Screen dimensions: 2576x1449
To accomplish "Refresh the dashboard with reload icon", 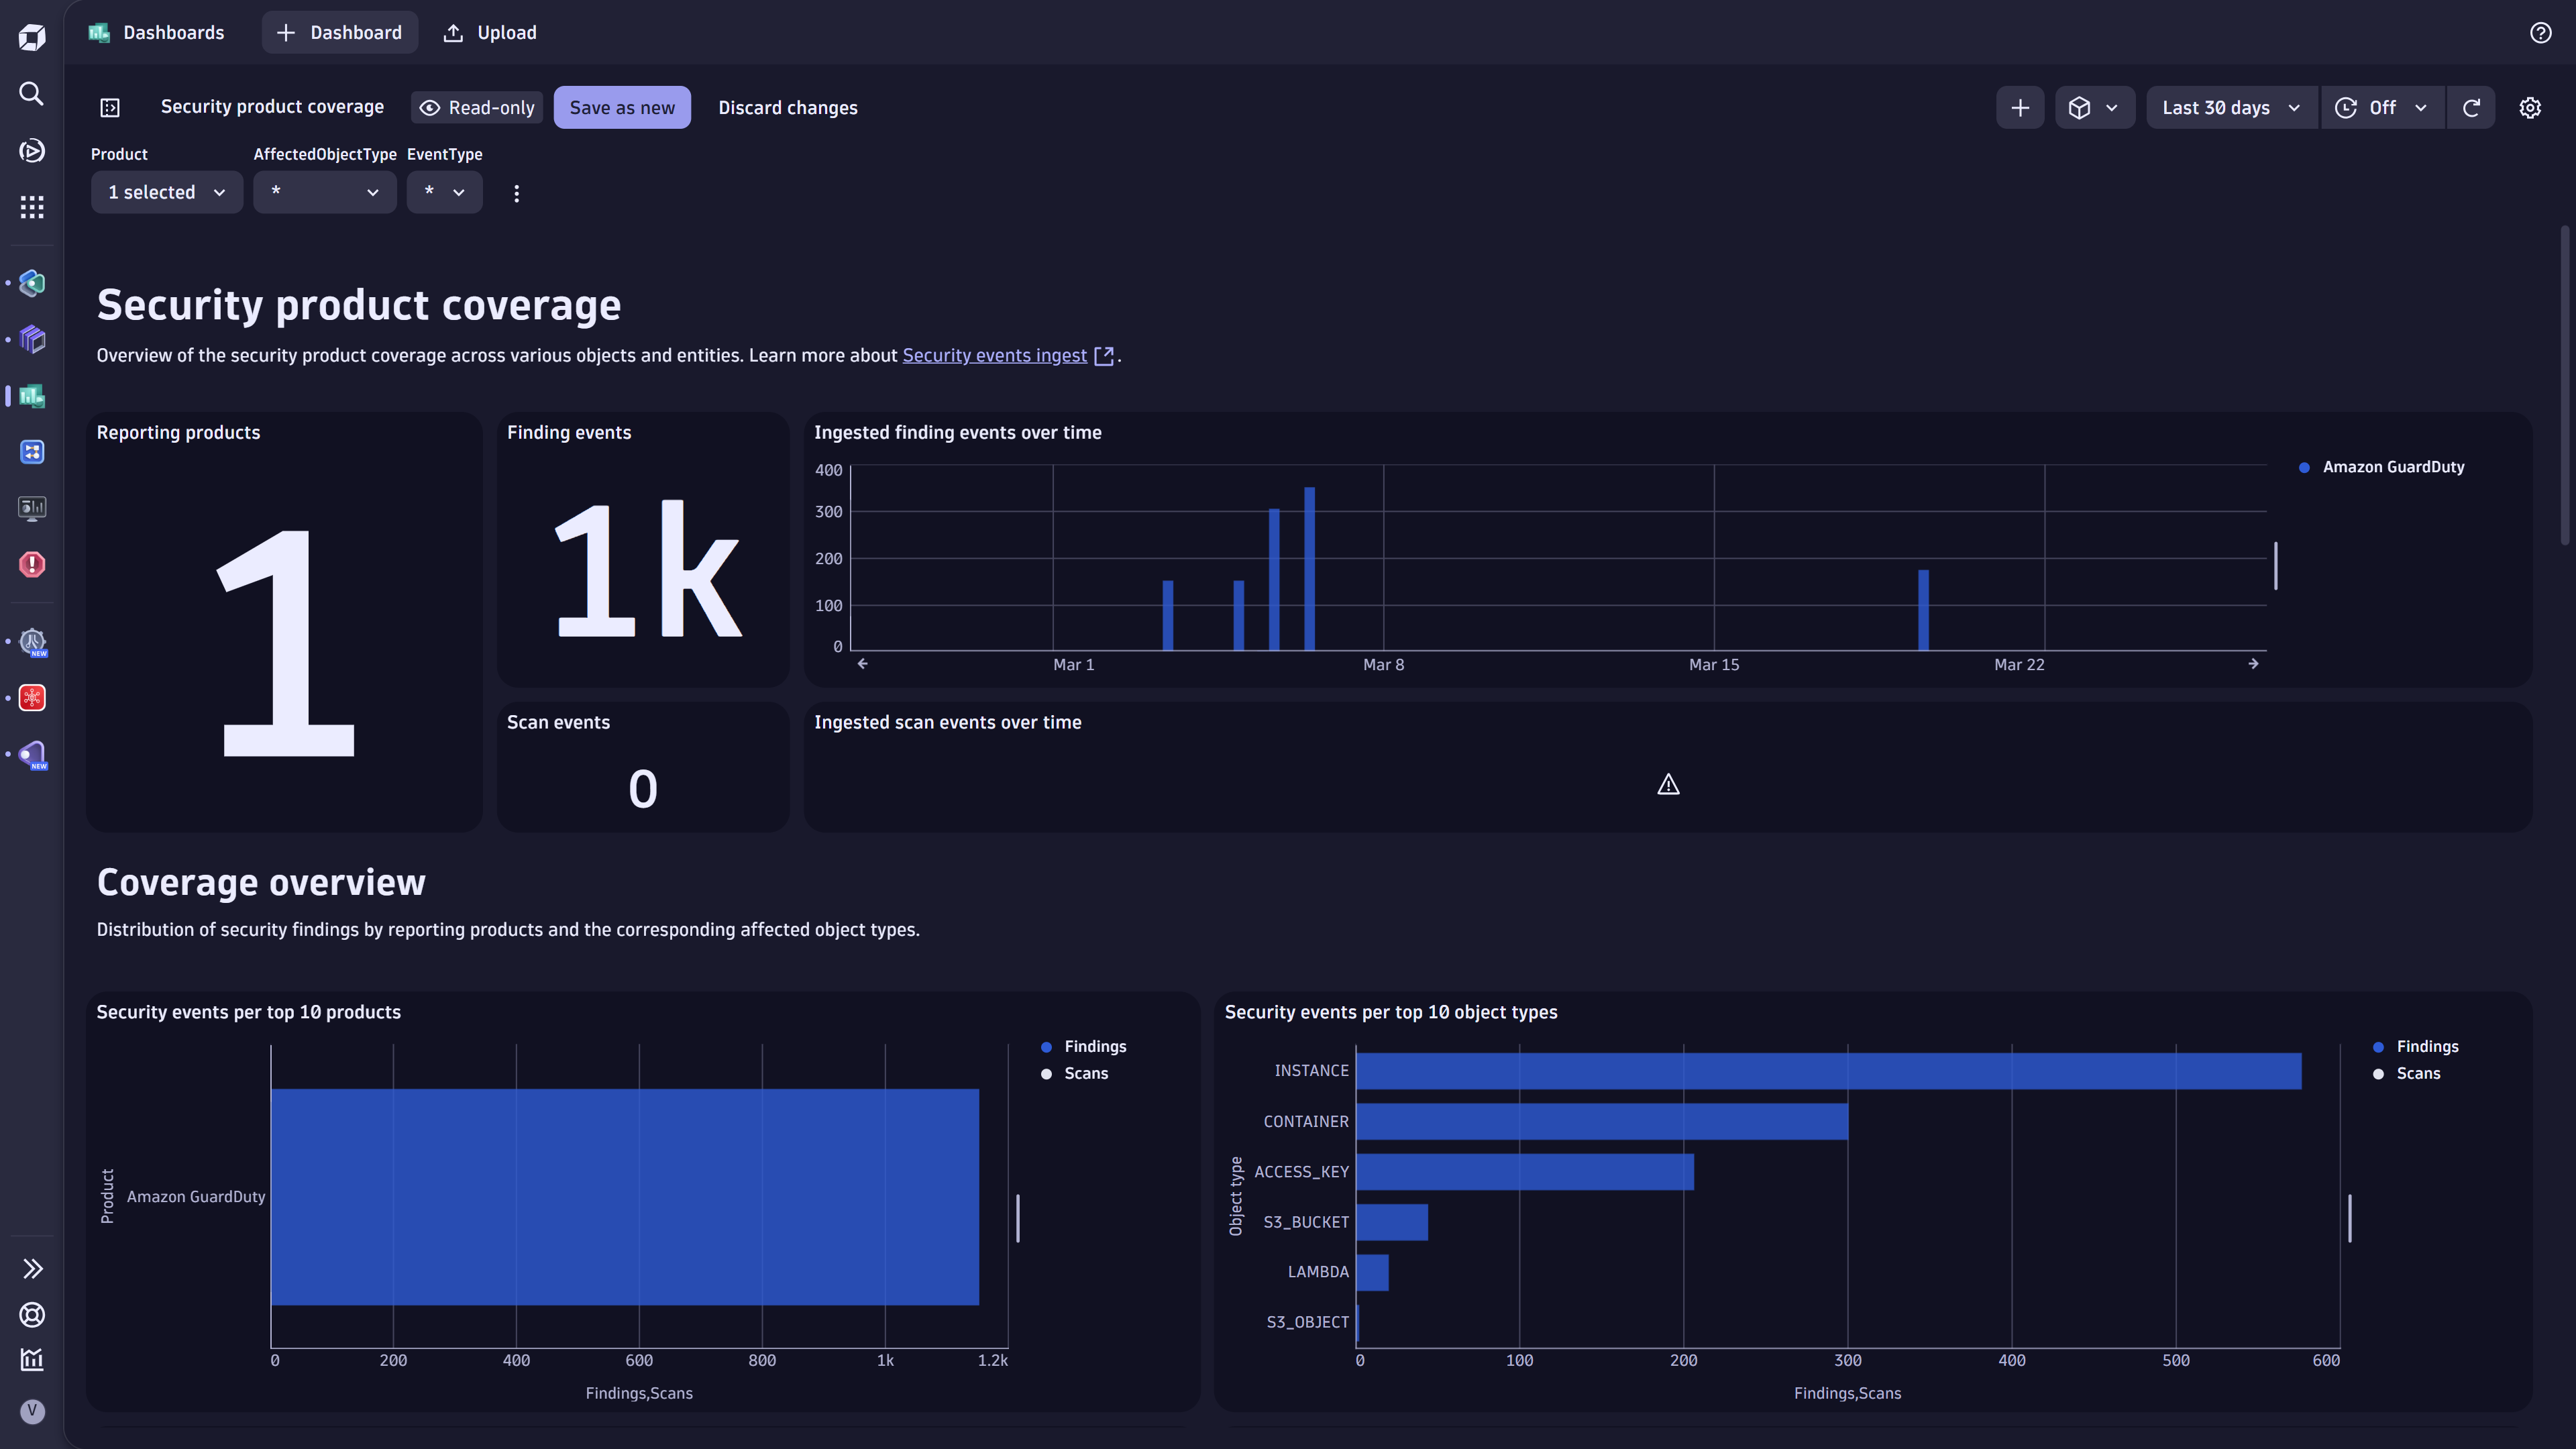I will [2471, 108].
